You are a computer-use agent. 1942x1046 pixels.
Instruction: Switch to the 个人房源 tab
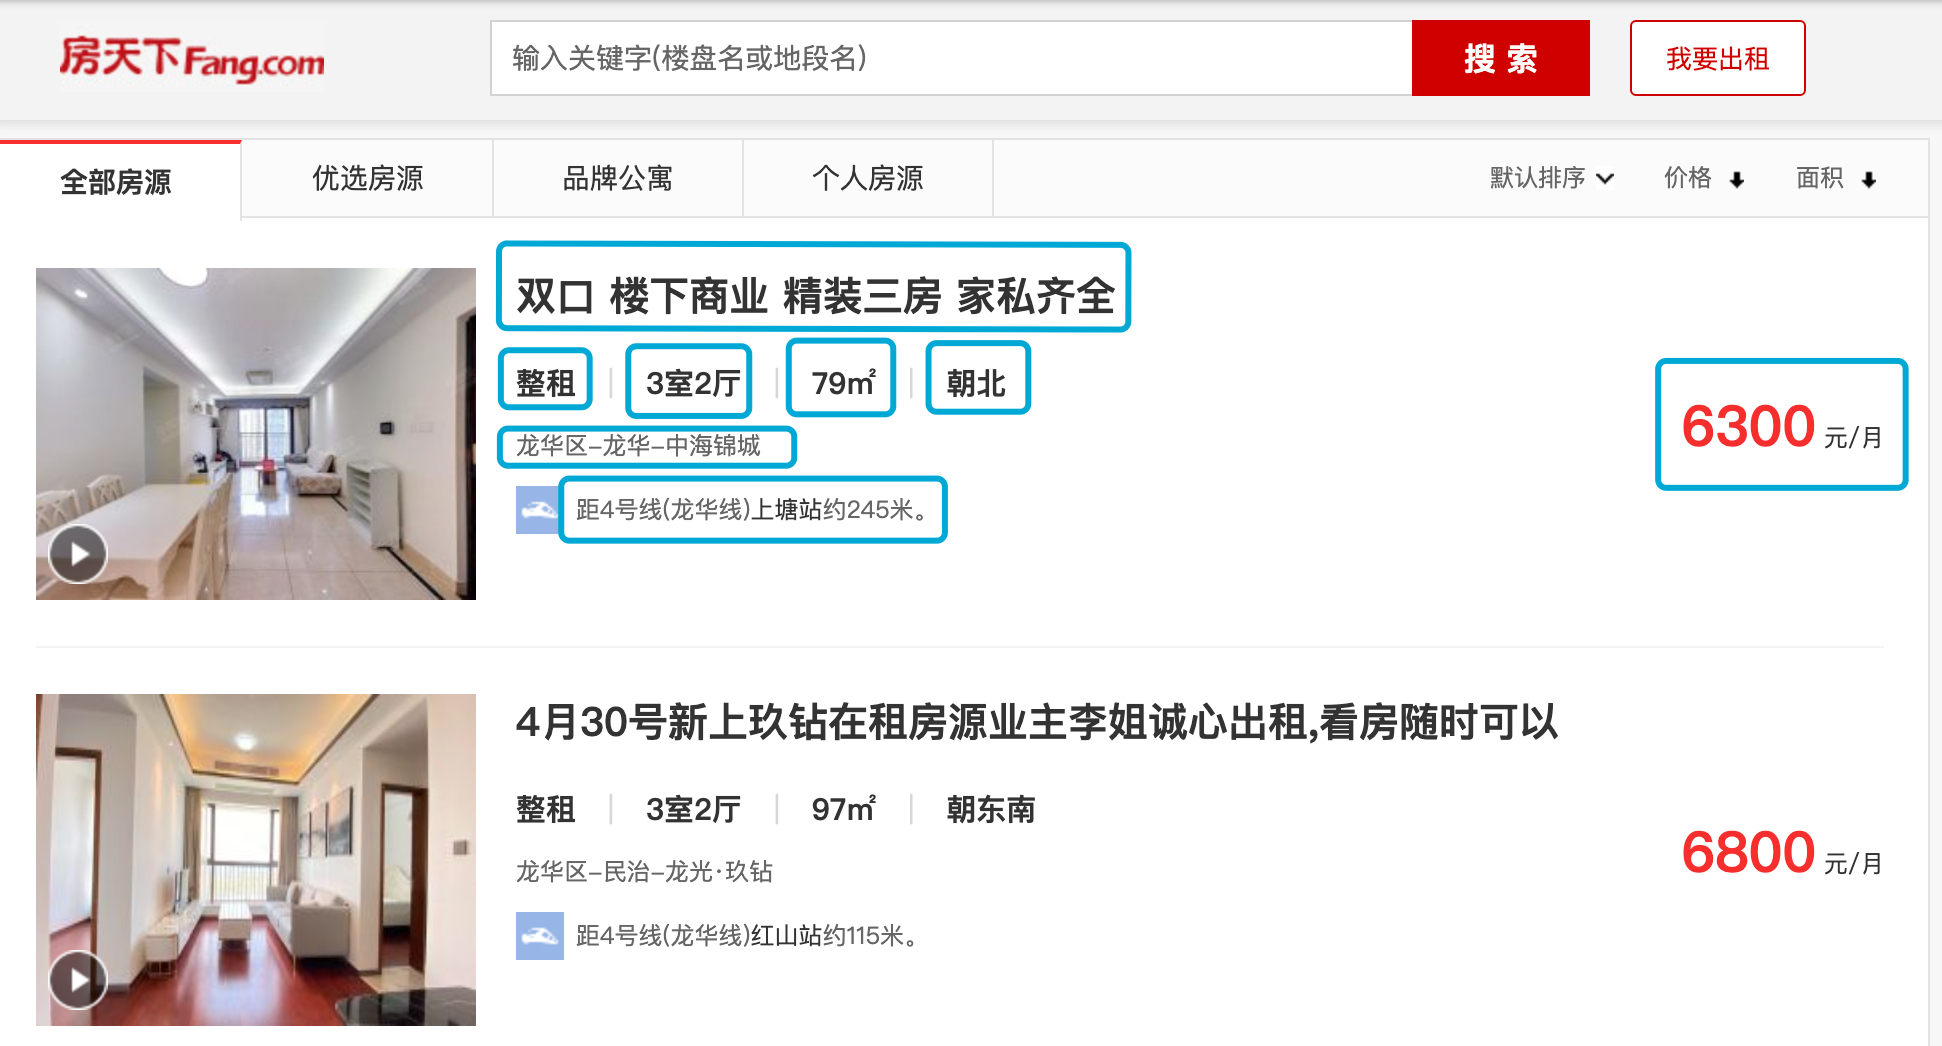pos(867,178)
